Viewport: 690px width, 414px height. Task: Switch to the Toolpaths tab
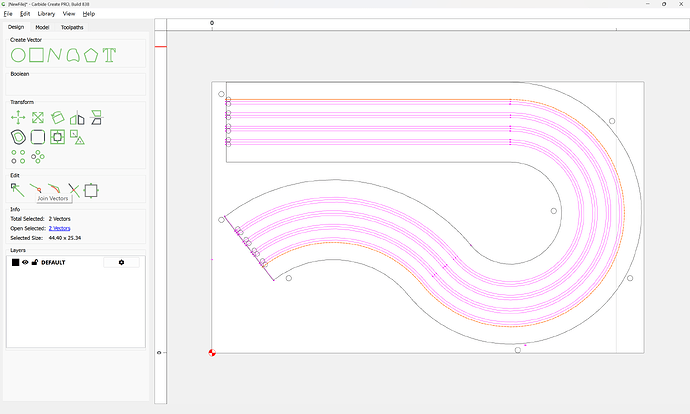point(71,27)
